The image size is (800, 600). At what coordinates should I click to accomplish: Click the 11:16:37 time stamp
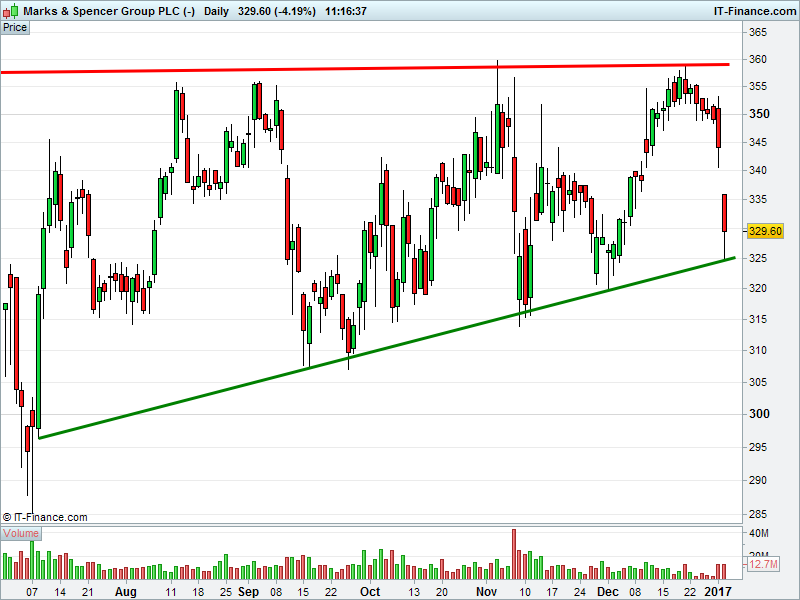point(345,11)
